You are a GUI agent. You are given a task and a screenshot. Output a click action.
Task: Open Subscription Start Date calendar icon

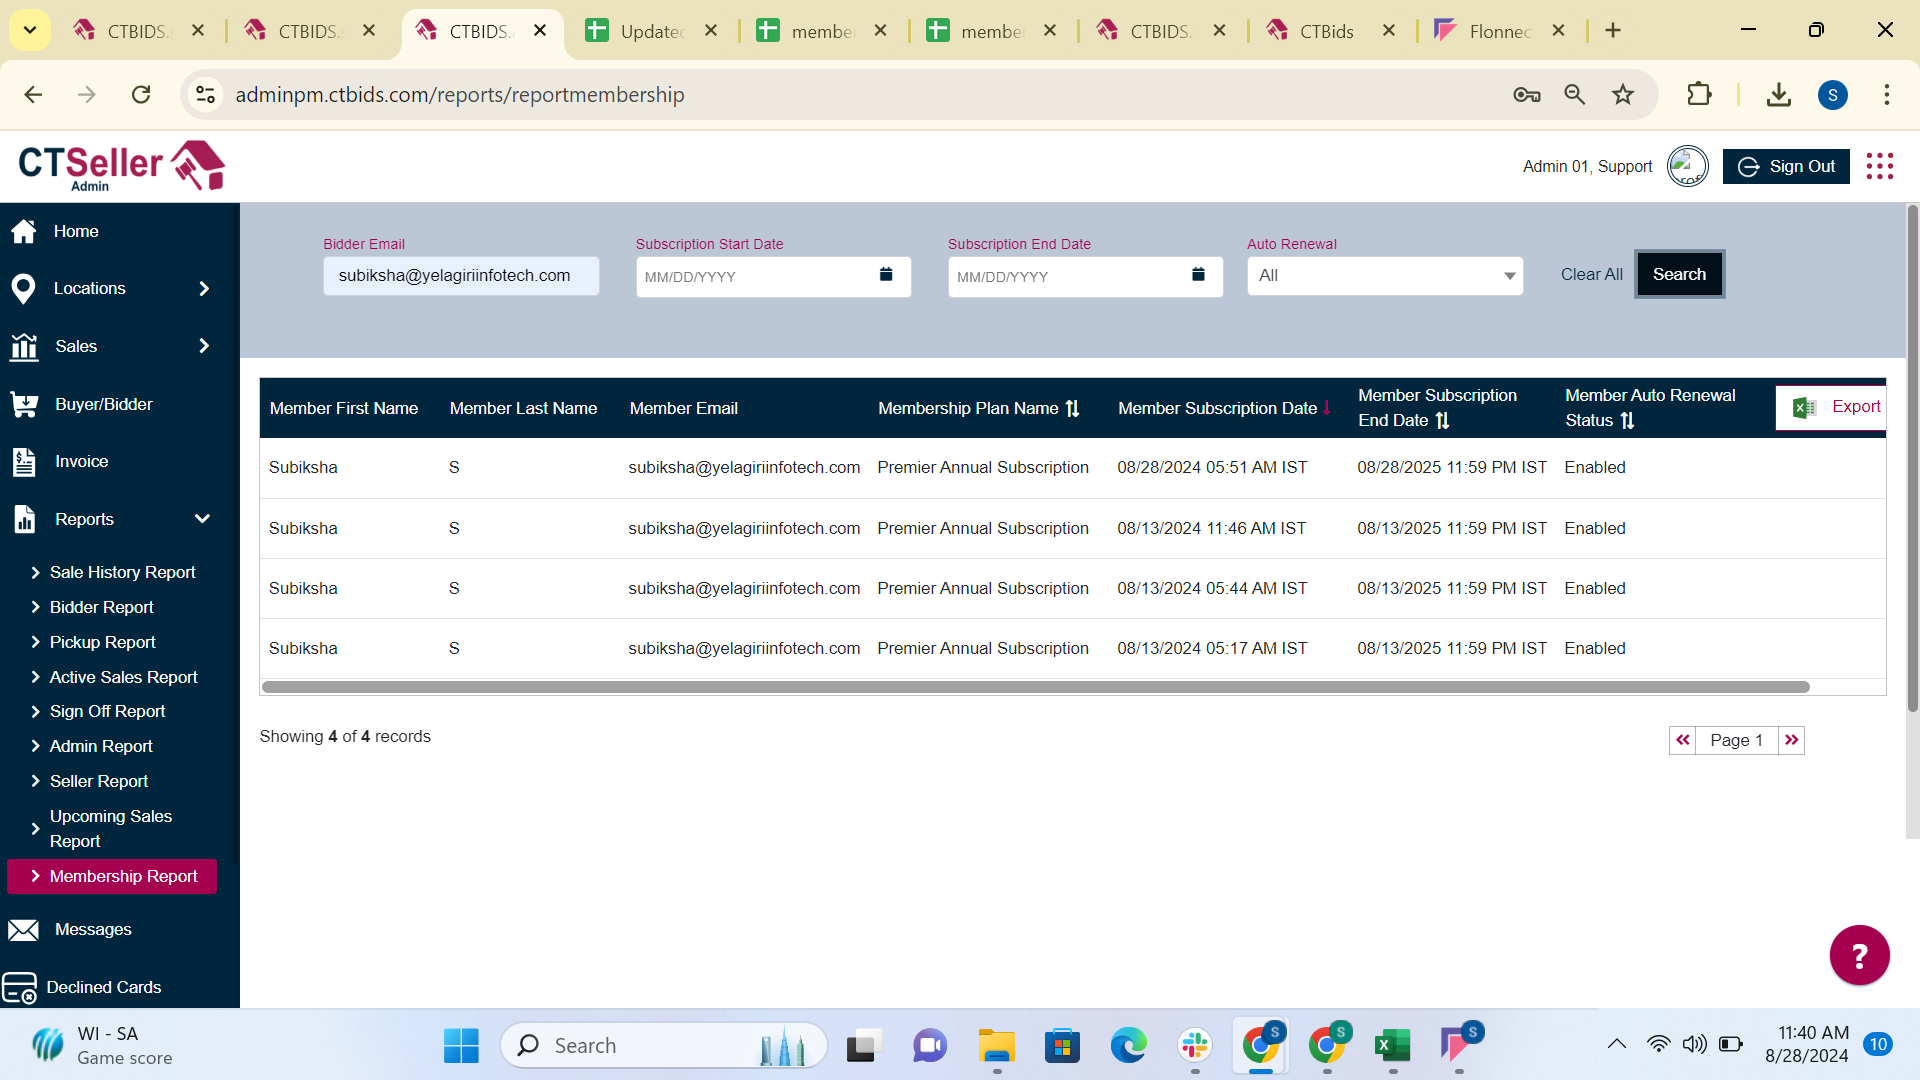tap(886, 275)
